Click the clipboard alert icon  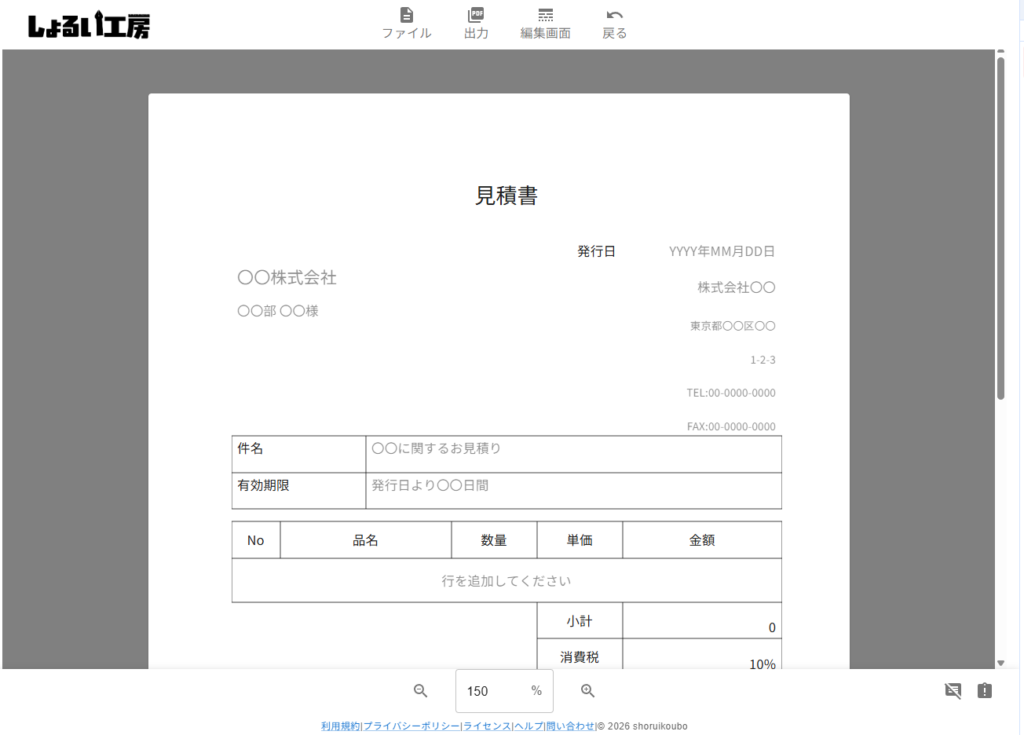tap(984, 690)
